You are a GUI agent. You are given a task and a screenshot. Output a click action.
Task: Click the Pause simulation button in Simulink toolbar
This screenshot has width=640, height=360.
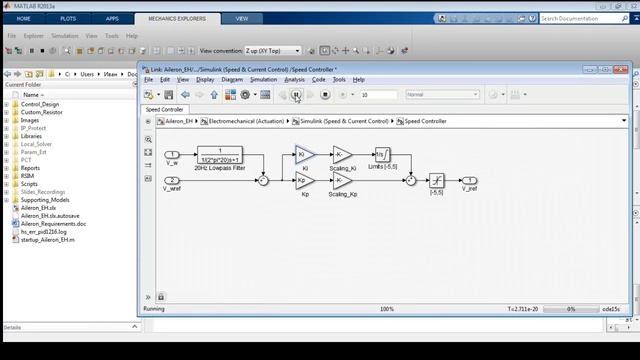coord(296,95)
